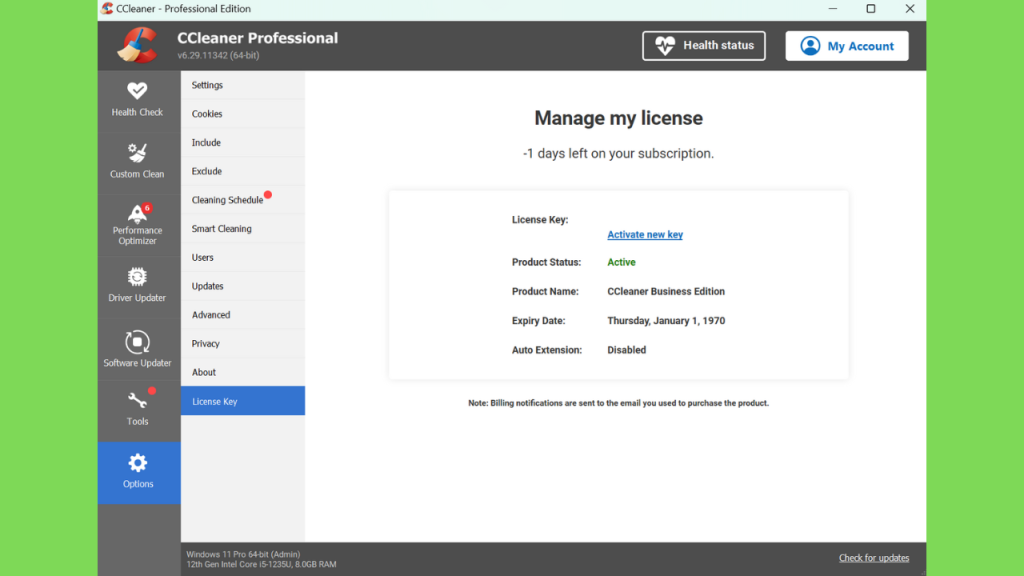Image resolution: width=1024 pixels, height=576 pixels.
Task: Click the Active product status text
Action: [x=621, y=262]
